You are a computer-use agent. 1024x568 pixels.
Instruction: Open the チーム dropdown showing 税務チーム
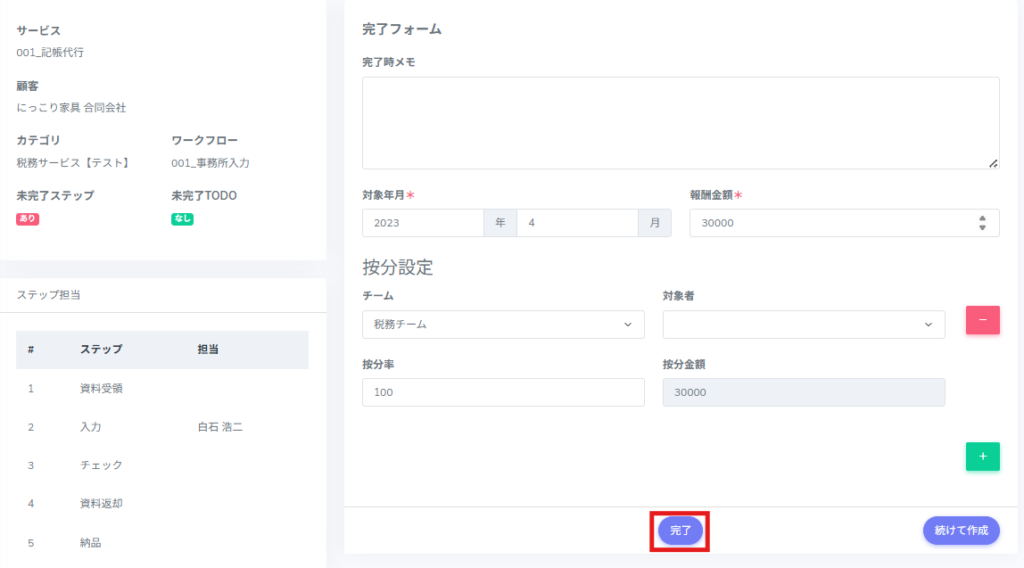coord(502,324)
